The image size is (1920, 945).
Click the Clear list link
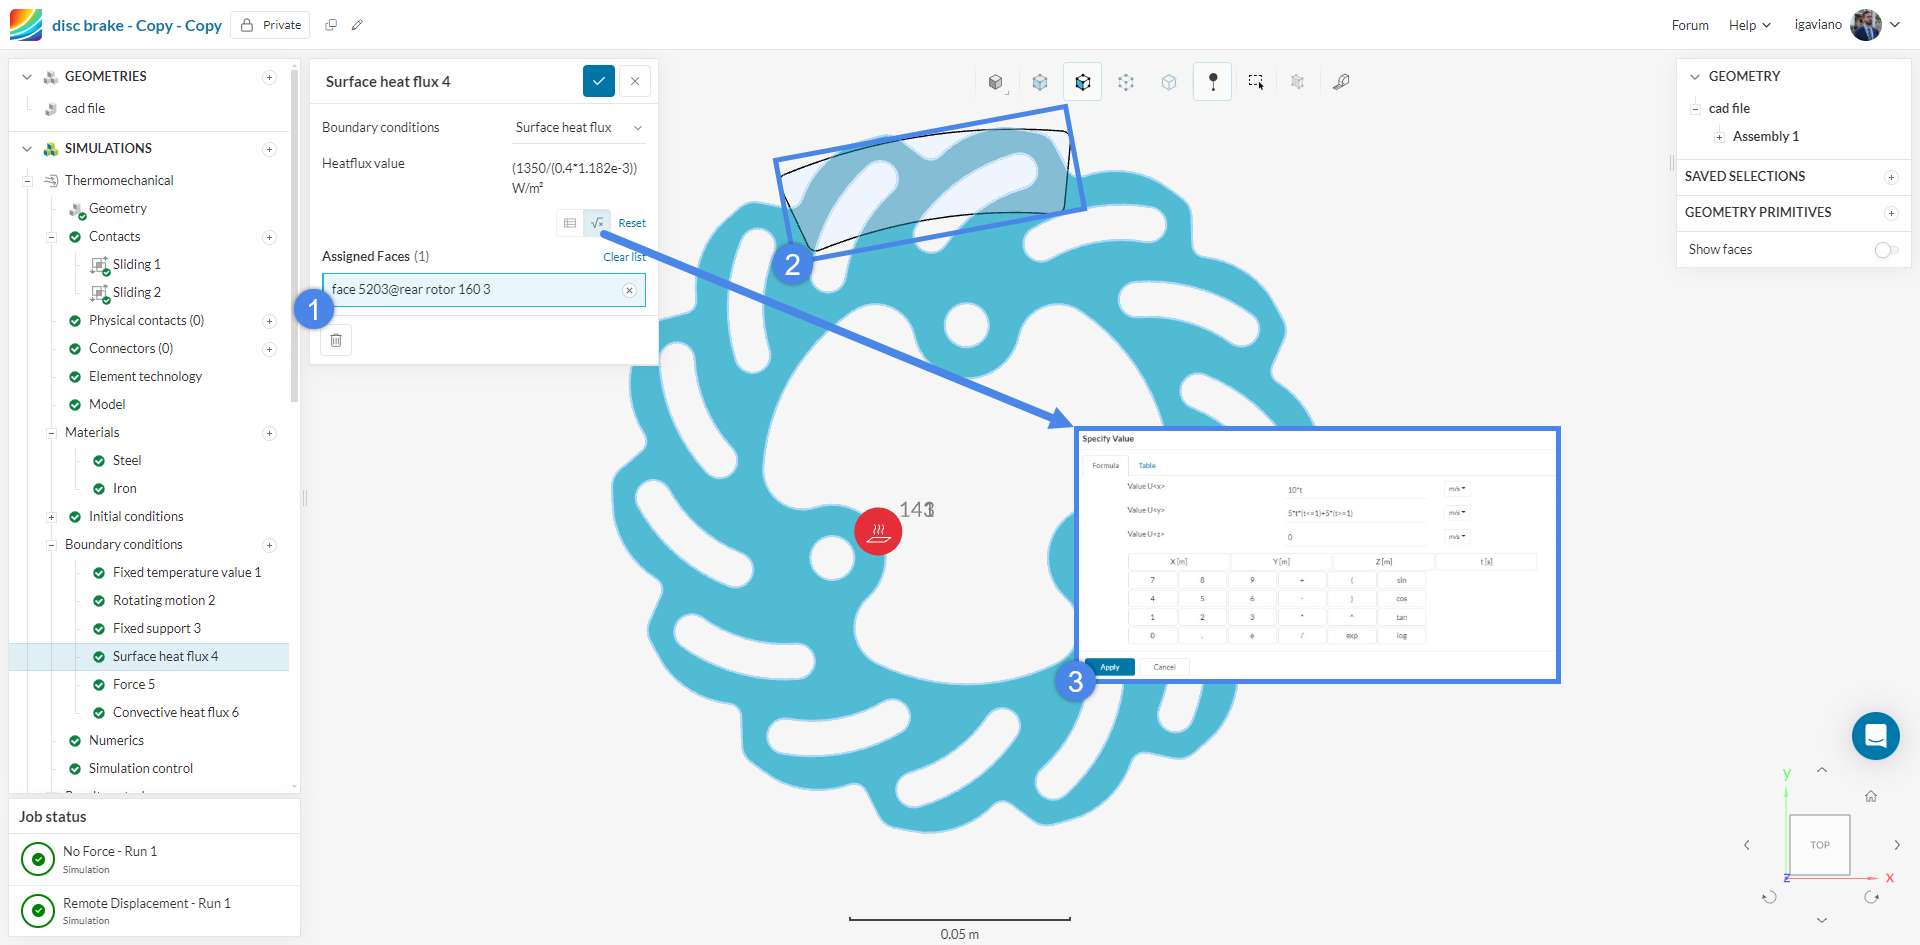(624, 257)
